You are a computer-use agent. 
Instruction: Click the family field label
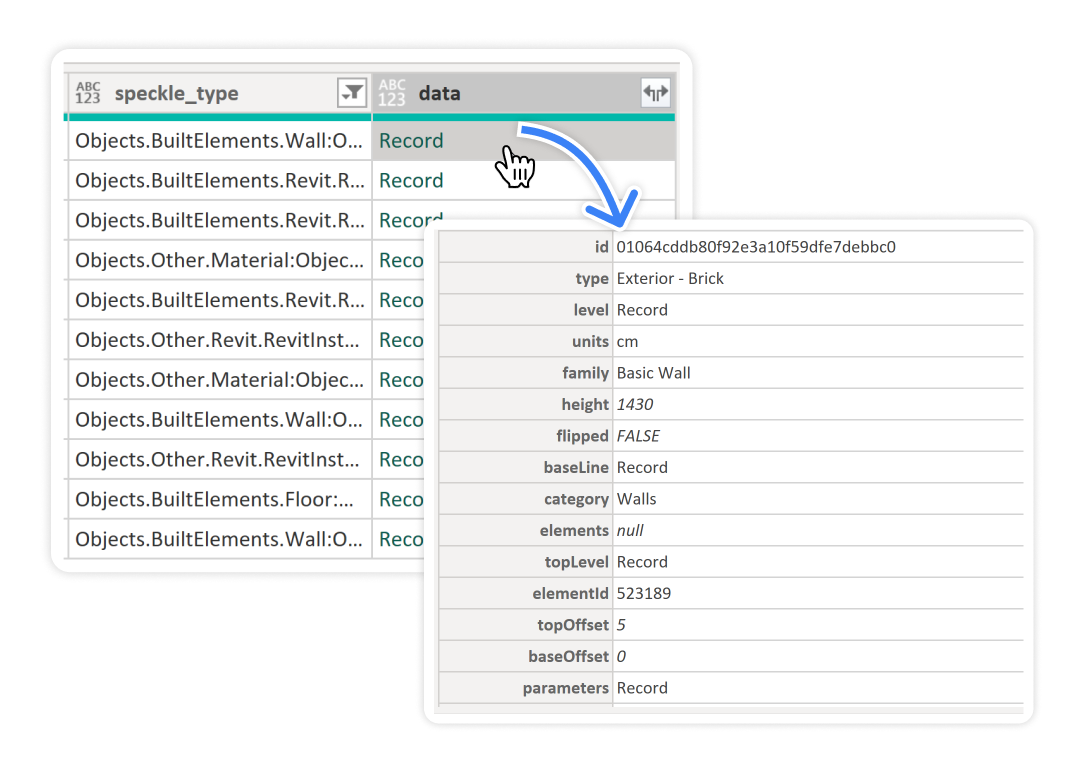(586, 373)
